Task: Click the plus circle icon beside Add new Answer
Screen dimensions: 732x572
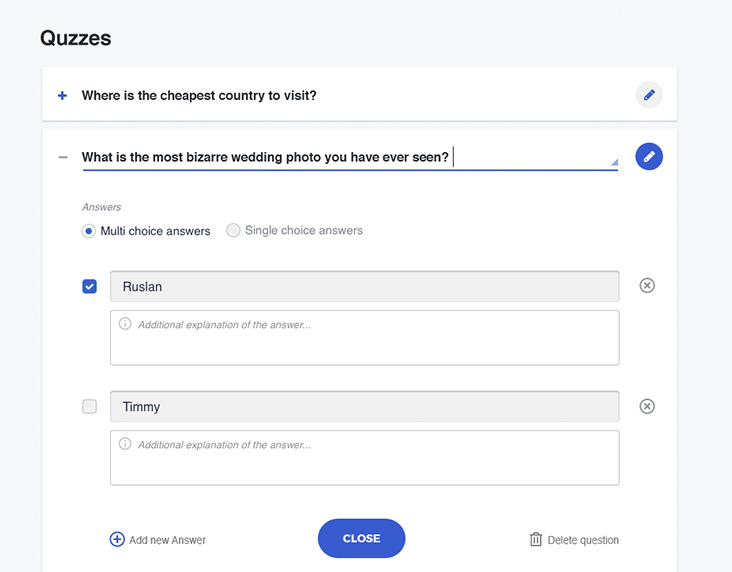Action: click(x=117, y=539)
